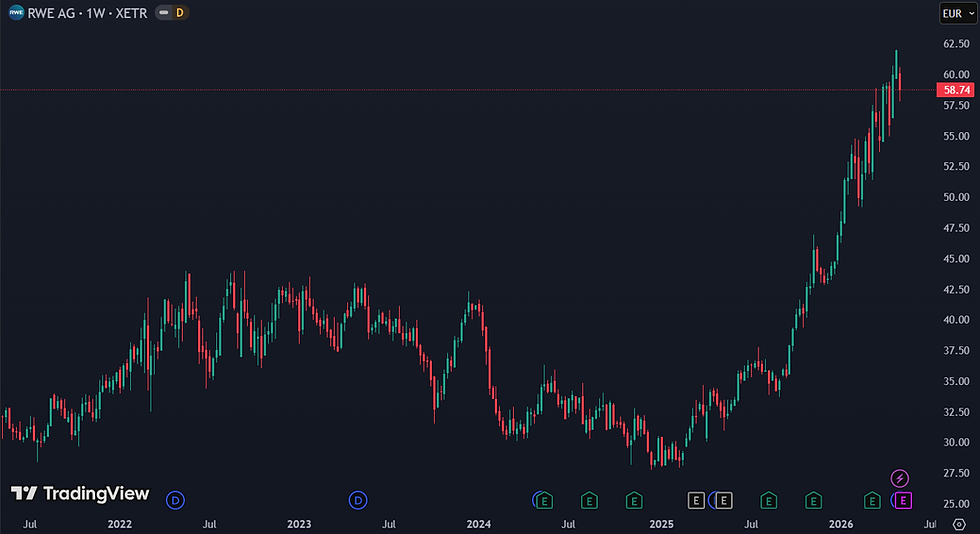The height and width of the screenshot is (534, 980).
Task: Open the purple lightning bolt event marker
Action: click(x=899, y=479)
